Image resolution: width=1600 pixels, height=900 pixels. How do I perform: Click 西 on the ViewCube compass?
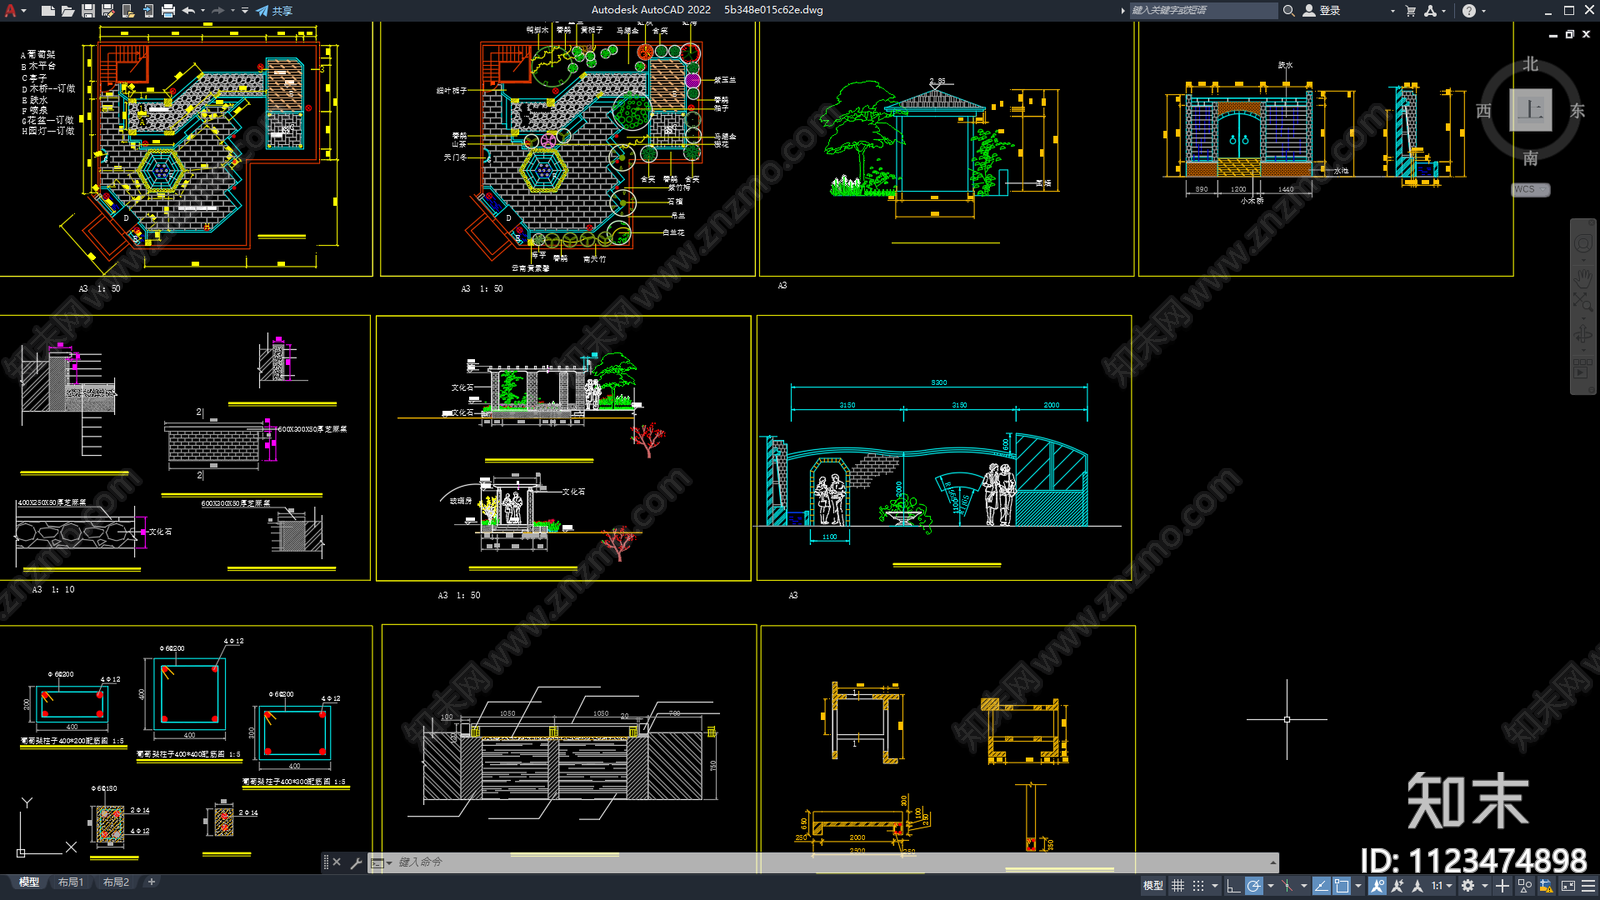1484,111
